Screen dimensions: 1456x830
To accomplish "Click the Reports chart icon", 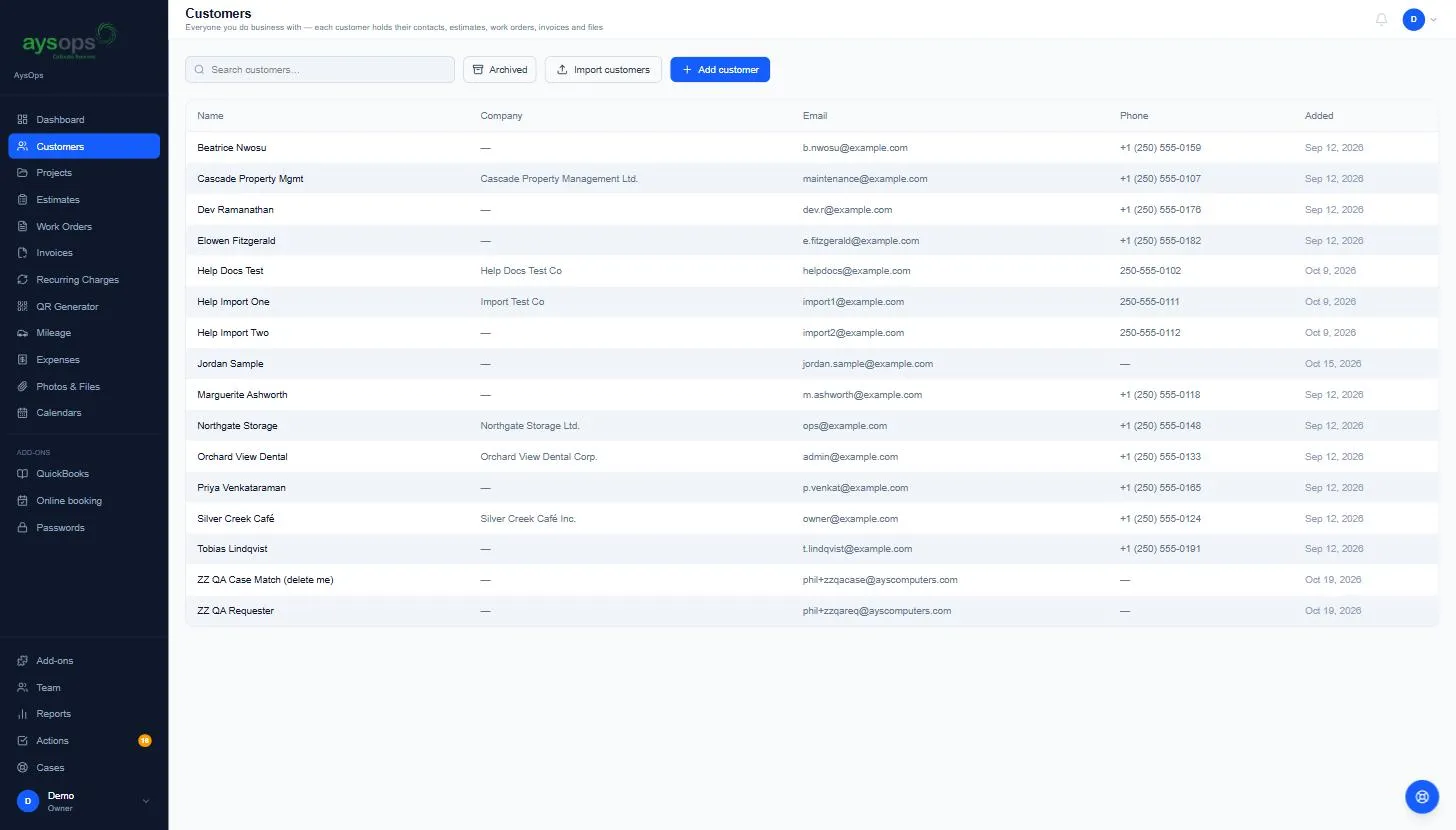I will click(x=23, y=714).
